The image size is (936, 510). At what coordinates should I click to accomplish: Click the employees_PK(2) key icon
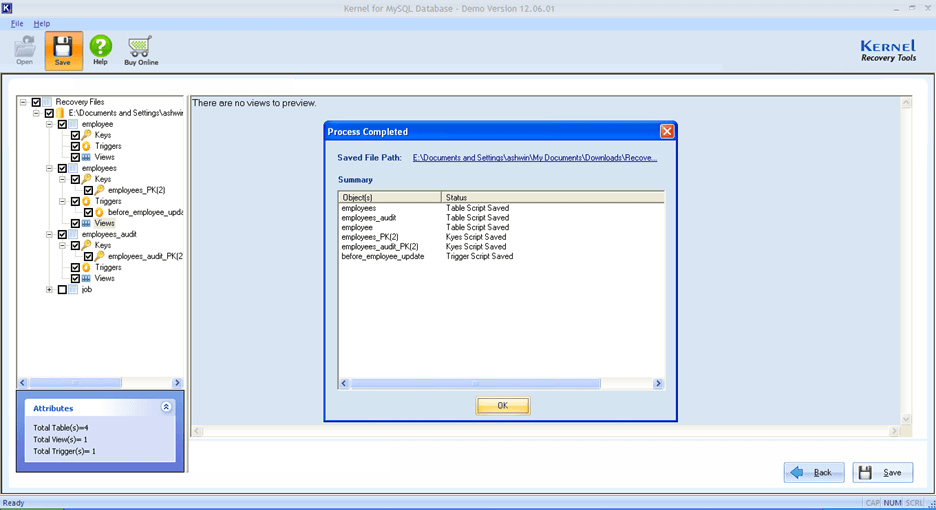[100, 191]
